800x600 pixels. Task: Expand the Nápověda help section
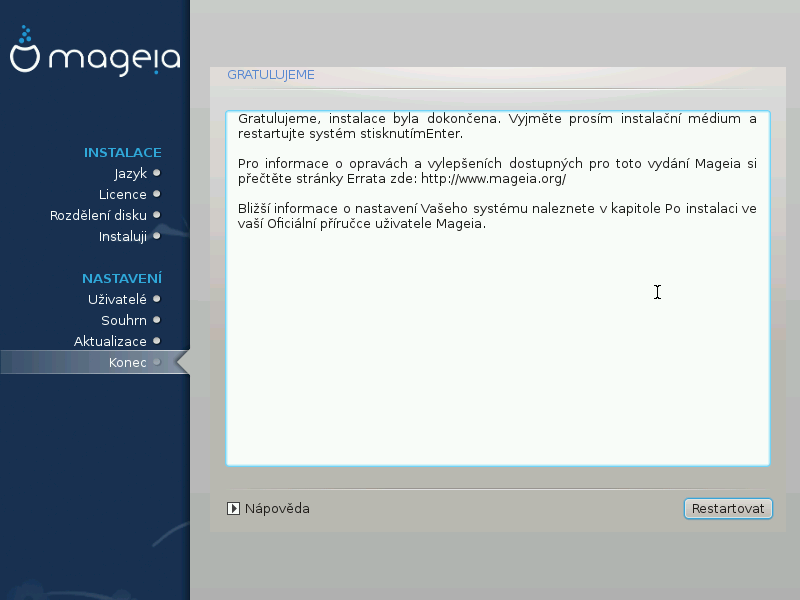[x=268, y=509]
